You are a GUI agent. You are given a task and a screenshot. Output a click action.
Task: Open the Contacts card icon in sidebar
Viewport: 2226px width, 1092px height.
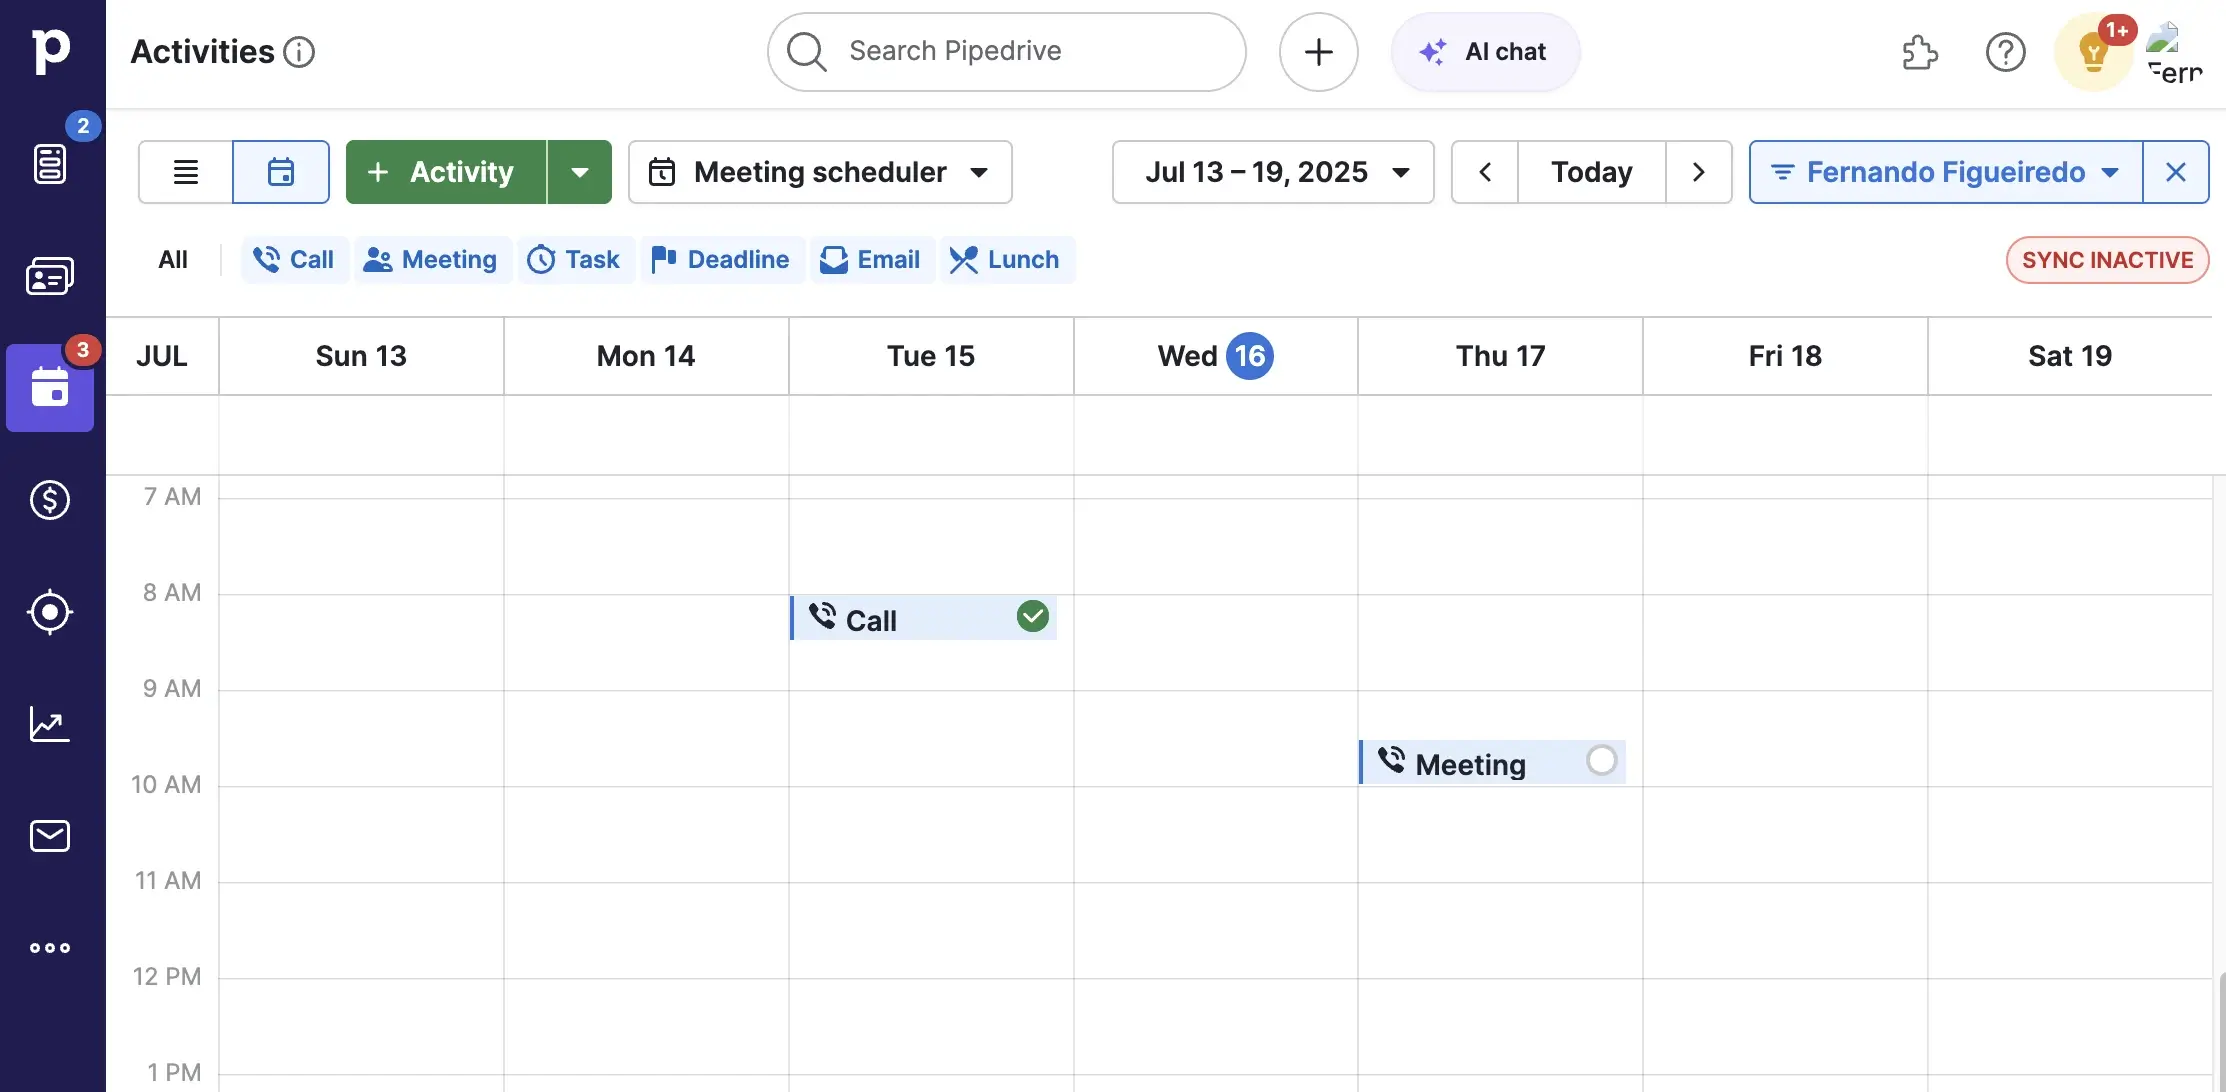(50, 277)
